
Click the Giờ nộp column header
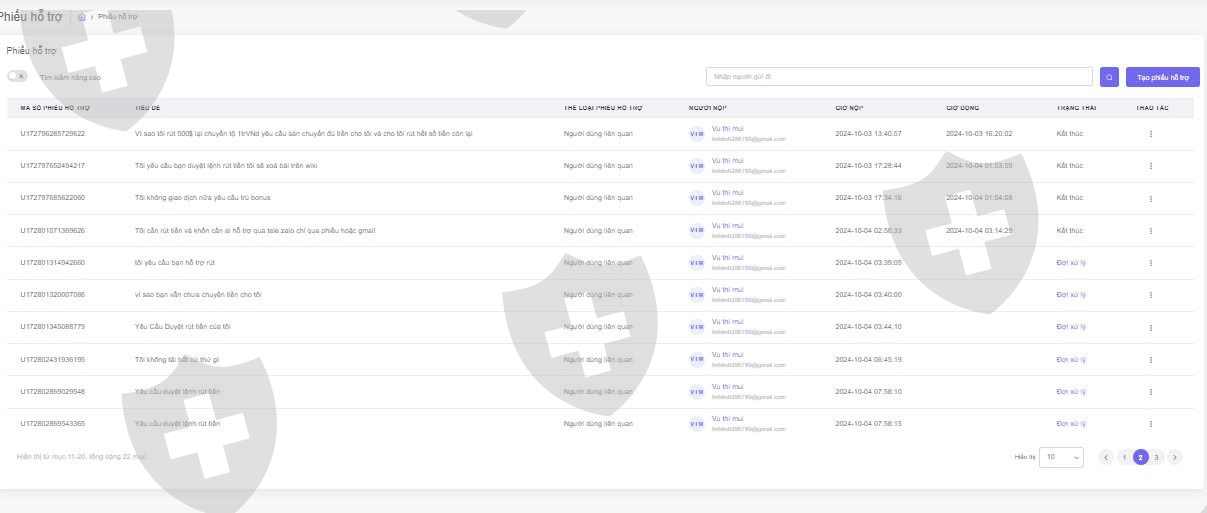(x=849, y=107)
